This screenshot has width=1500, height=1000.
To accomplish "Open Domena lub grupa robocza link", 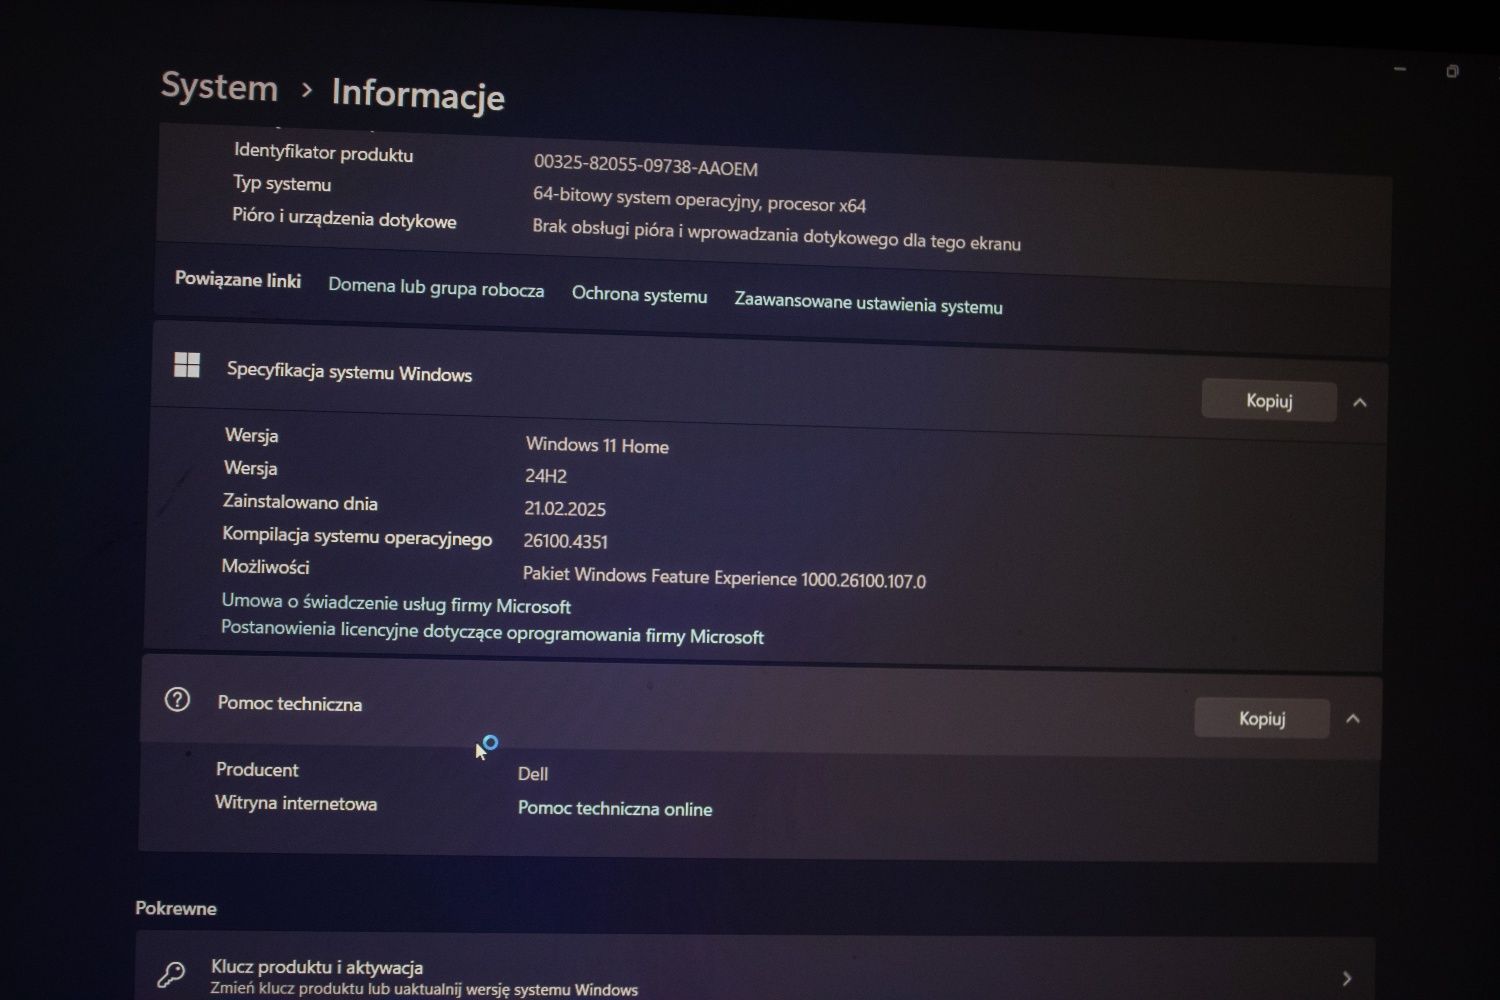I will [436, 288].
